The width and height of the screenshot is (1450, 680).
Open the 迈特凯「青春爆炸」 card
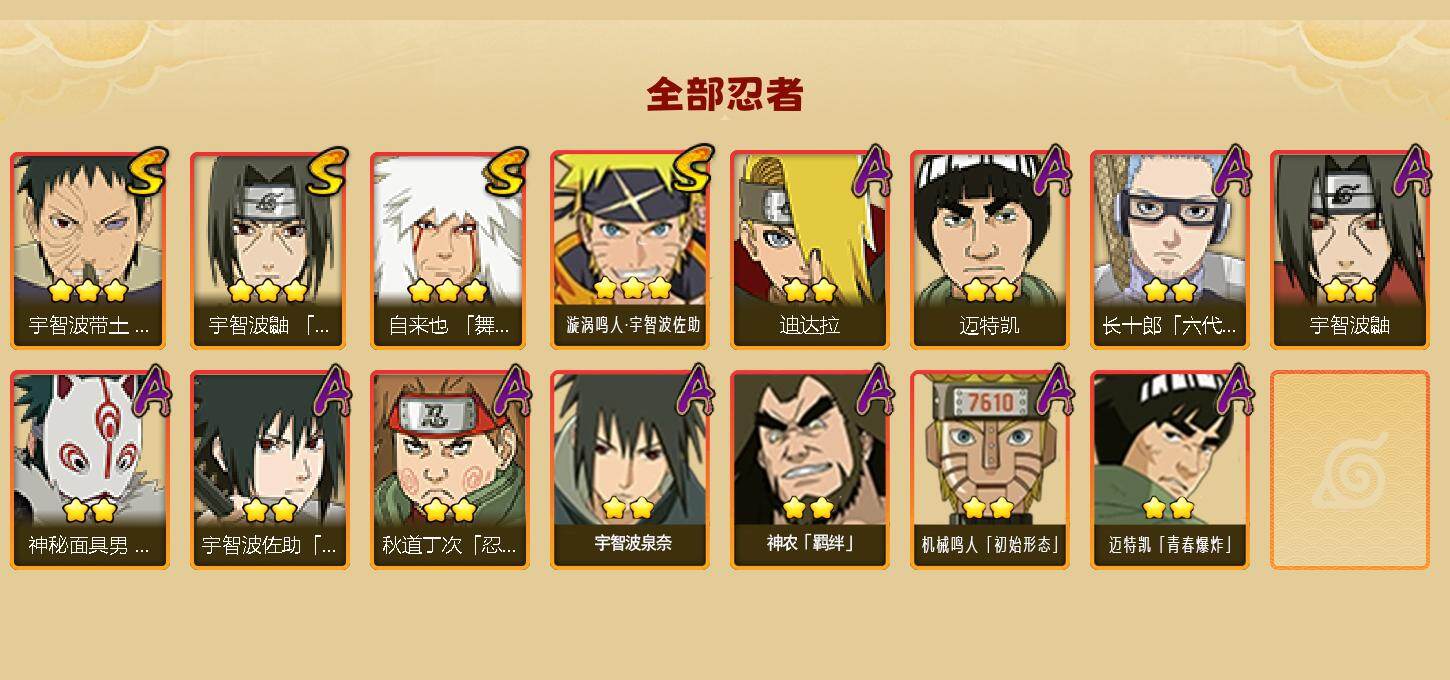[1170, 470]
